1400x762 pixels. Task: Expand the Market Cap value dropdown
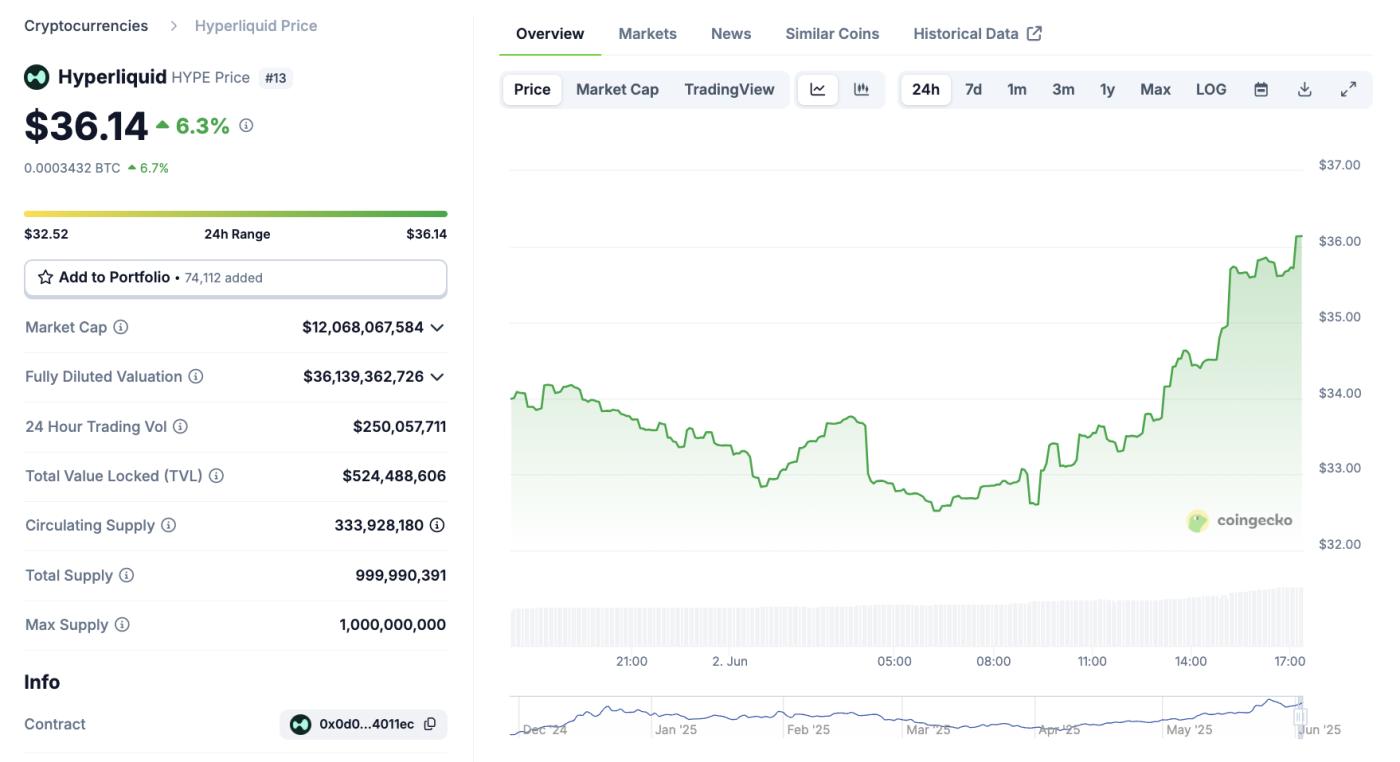[x=437, y=327]
